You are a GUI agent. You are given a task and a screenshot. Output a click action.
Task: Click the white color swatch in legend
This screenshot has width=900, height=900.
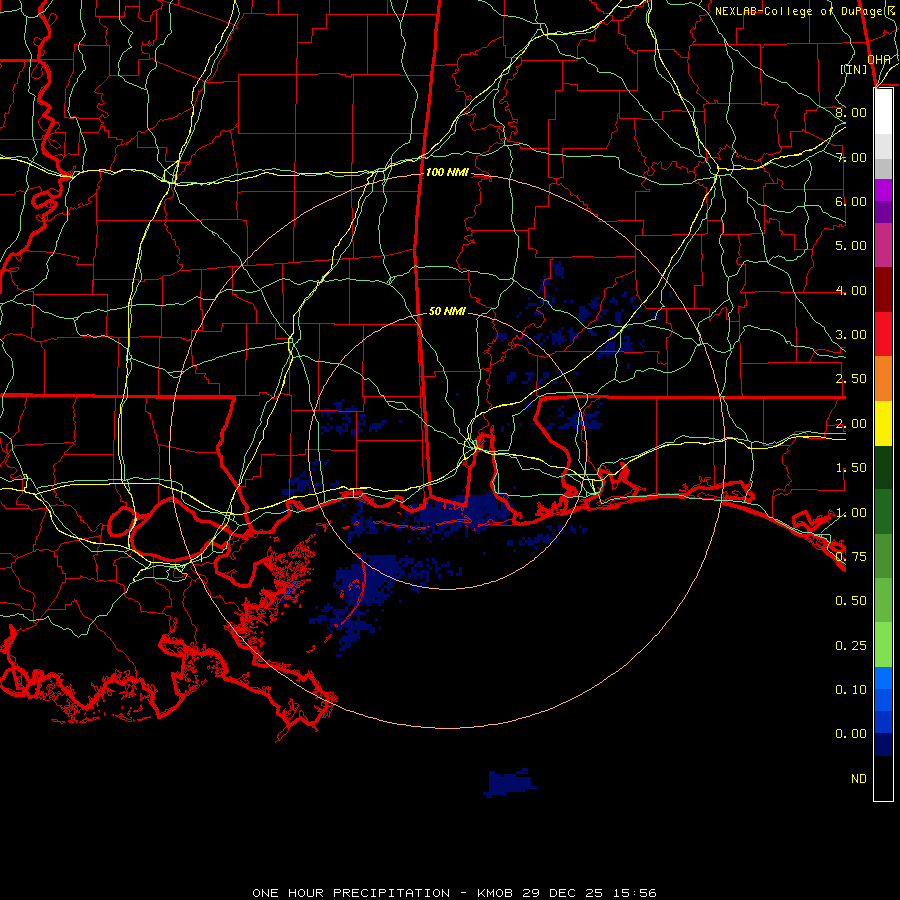click(x=883, y=111)
